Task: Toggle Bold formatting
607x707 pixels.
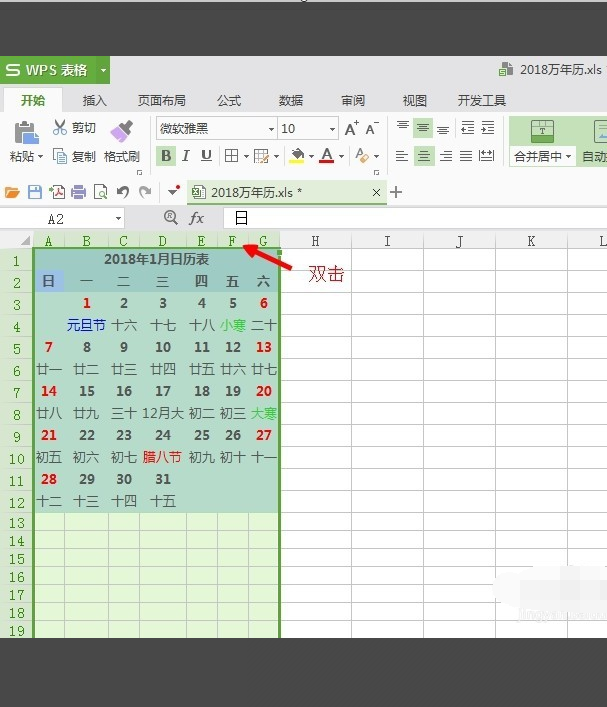Action: 166,156
